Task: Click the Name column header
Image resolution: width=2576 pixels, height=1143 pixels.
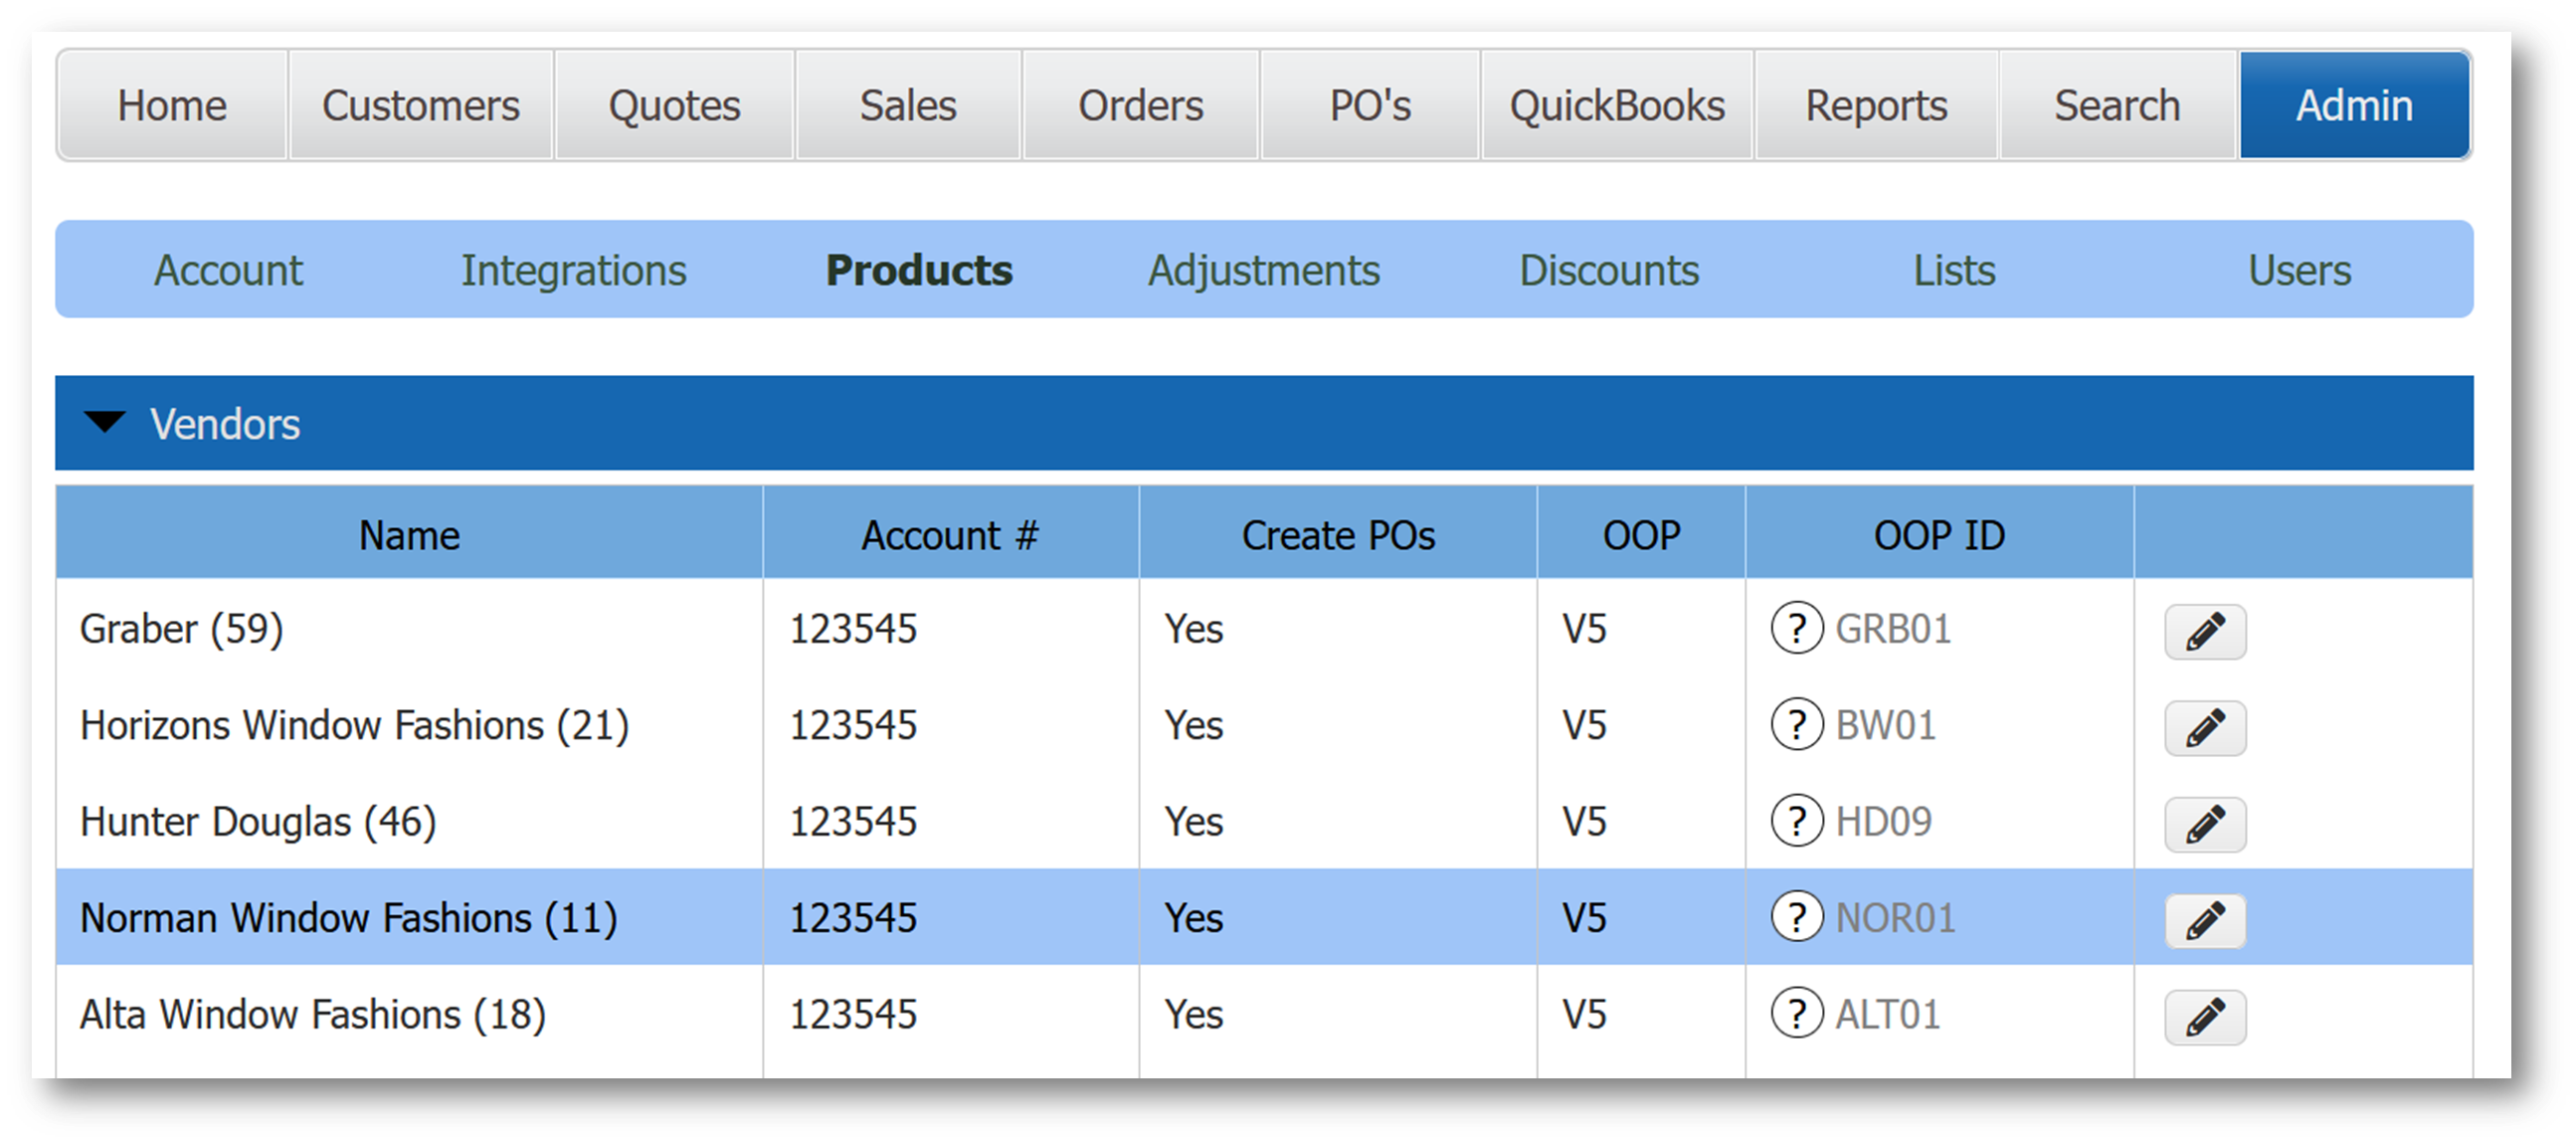Action: click(x=409, y=535)
